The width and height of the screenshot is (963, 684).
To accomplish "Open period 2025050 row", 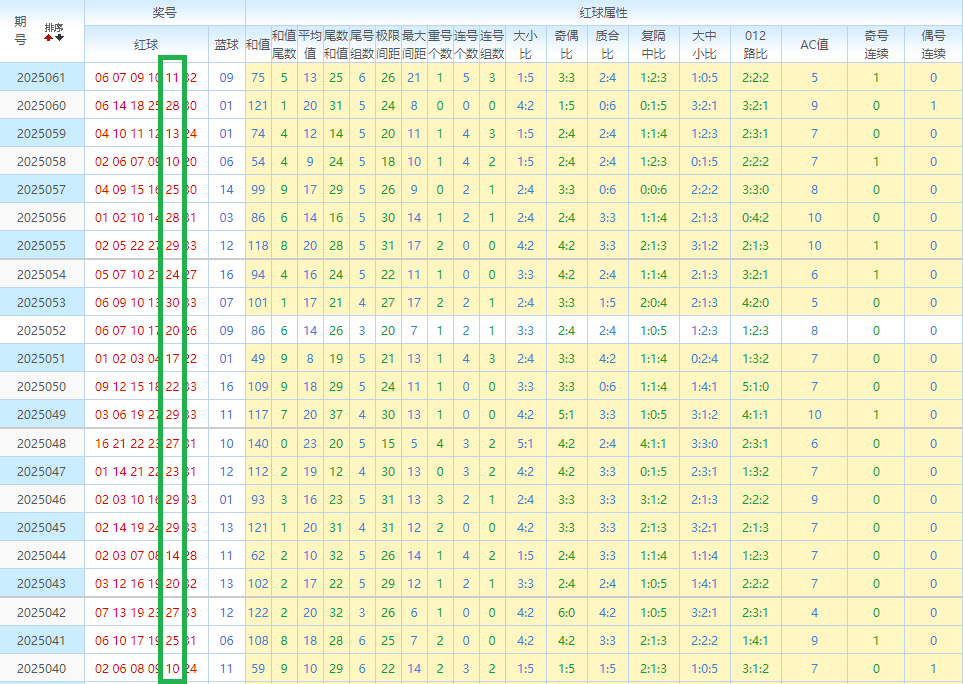I will tap(41, 386).
